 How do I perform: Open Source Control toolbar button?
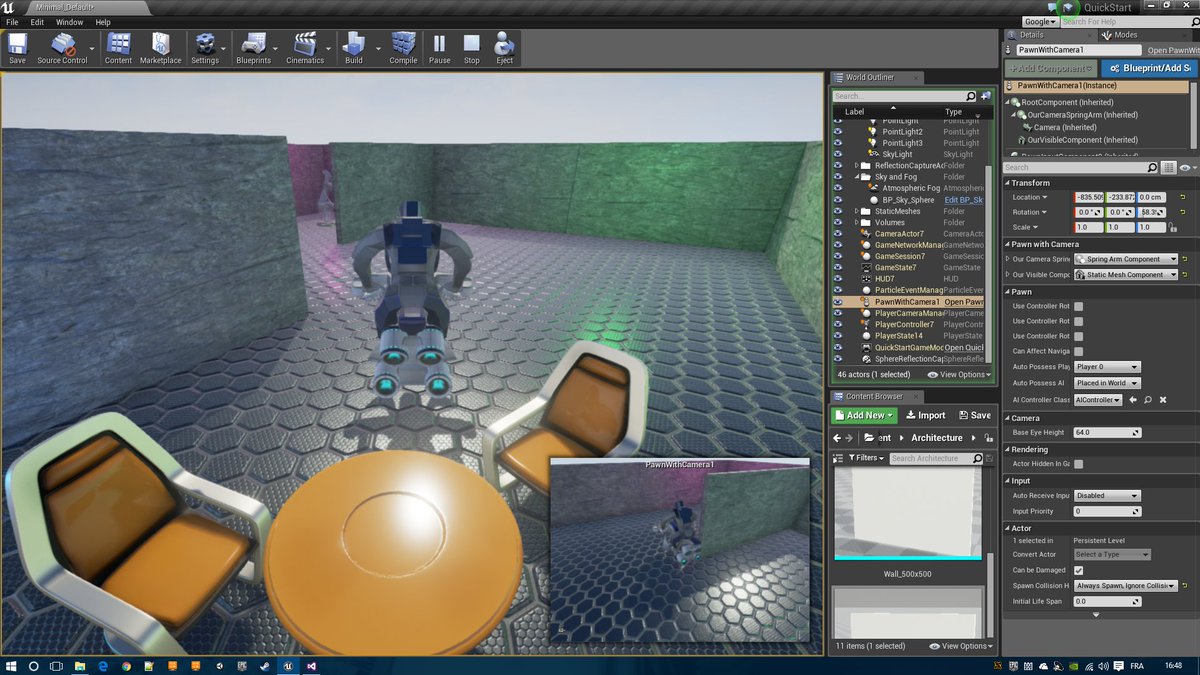coord(62,48)
